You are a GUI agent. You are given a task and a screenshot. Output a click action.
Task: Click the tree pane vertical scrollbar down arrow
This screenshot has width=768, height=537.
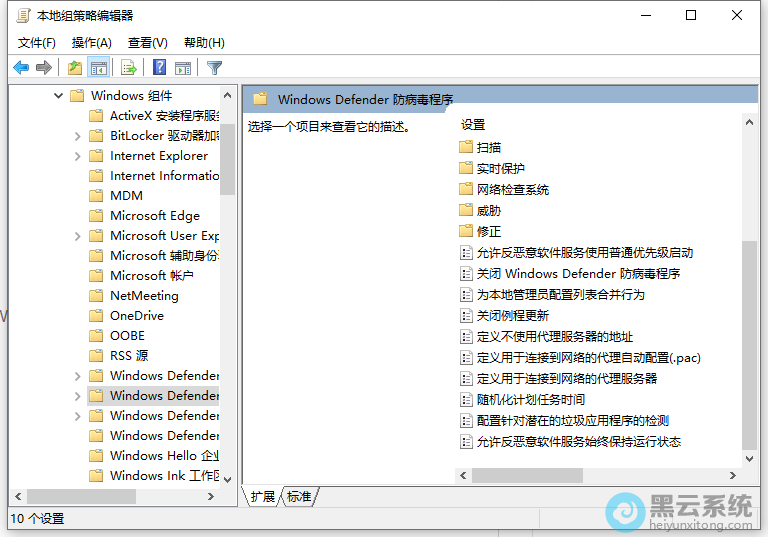[x=227, y=478]
